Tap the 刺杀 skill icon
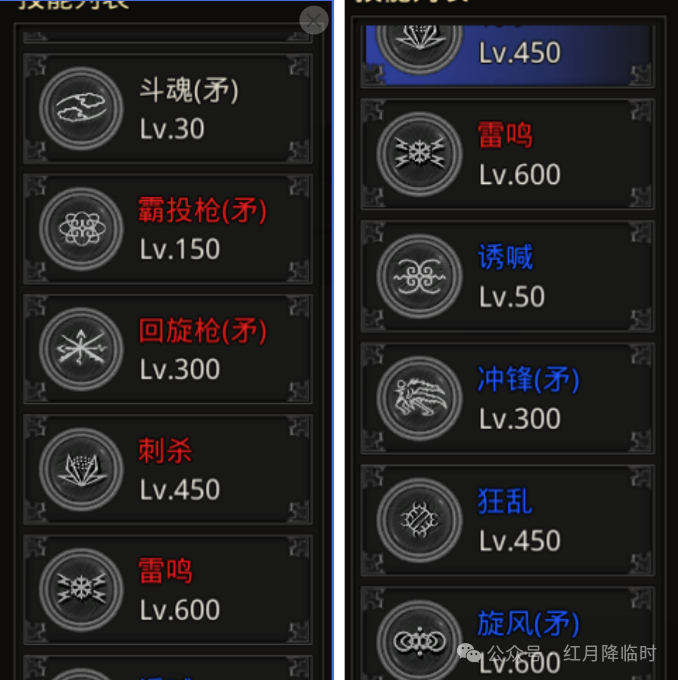This screenshot has width=678, height=680. (x=81, y=469)
